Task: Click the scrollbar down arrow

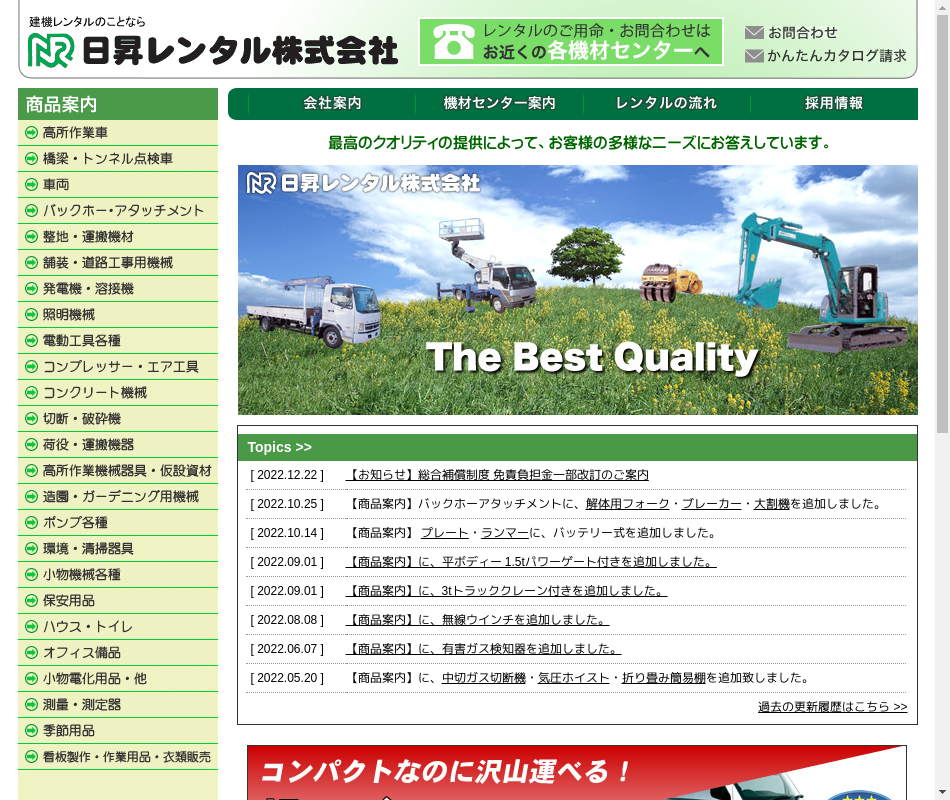Action: point(942,793)
